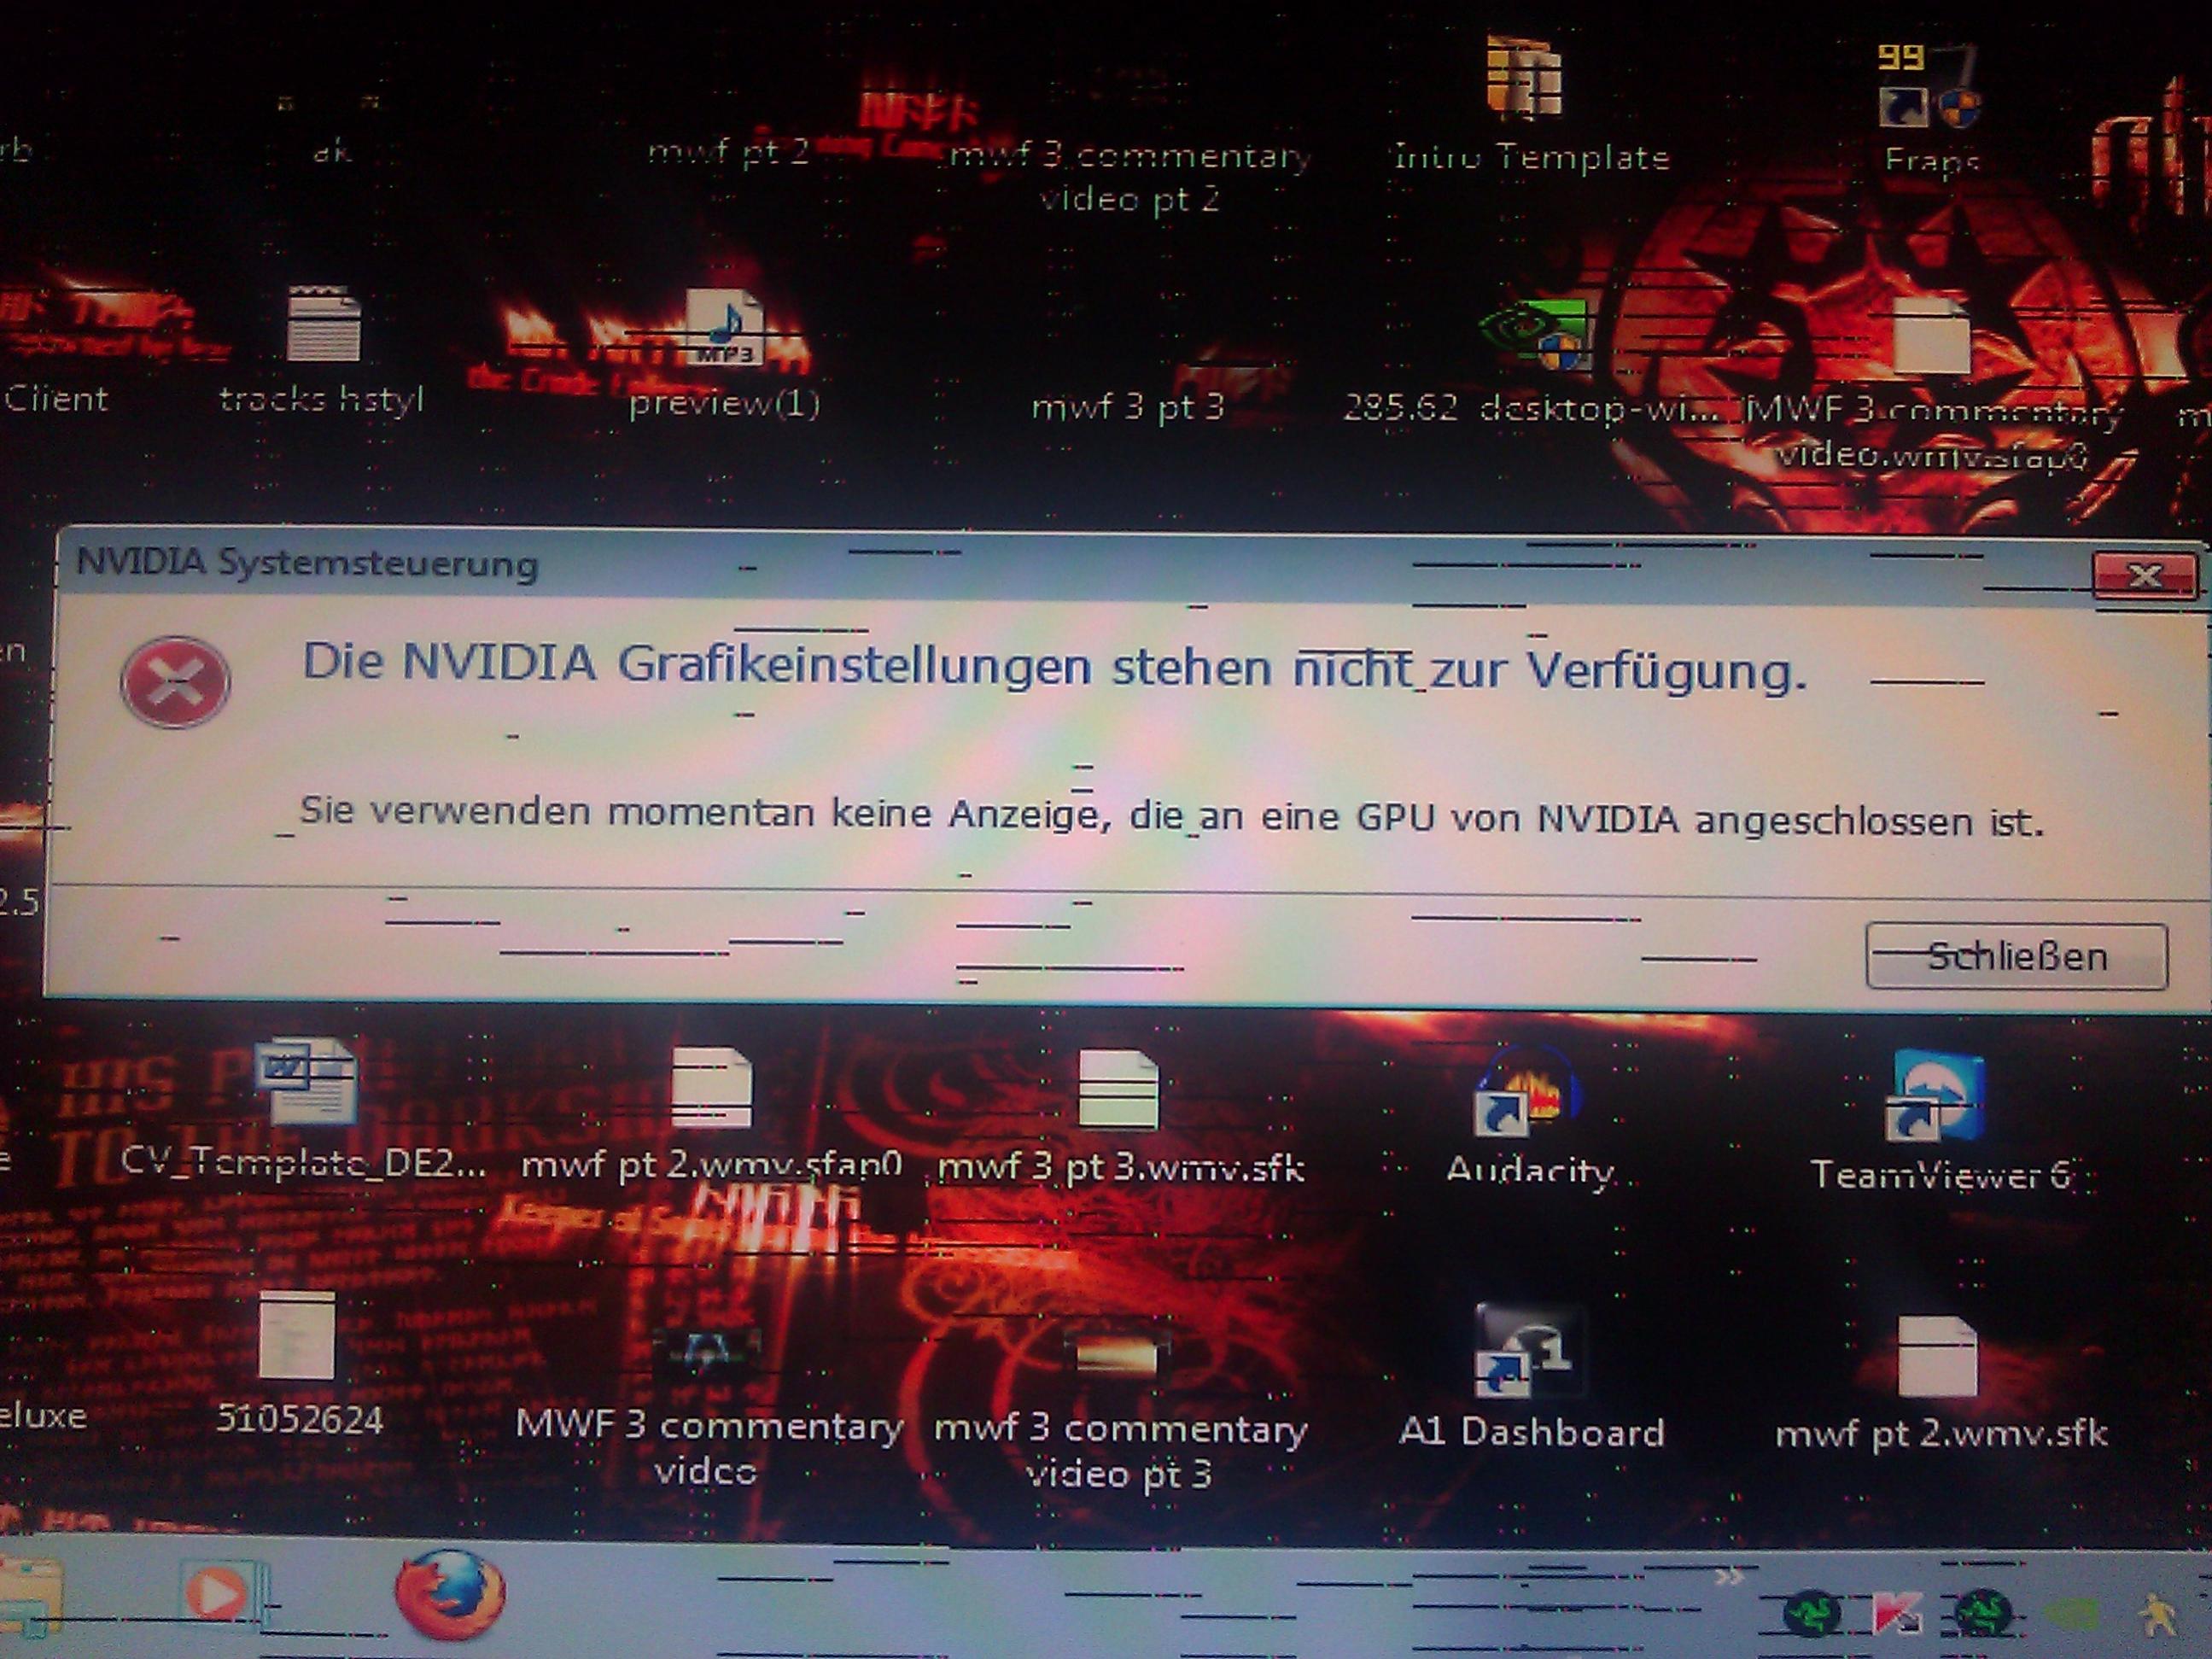
Task: Click the yellow running figure tray icon
Action: [x=2157, y=1616]
